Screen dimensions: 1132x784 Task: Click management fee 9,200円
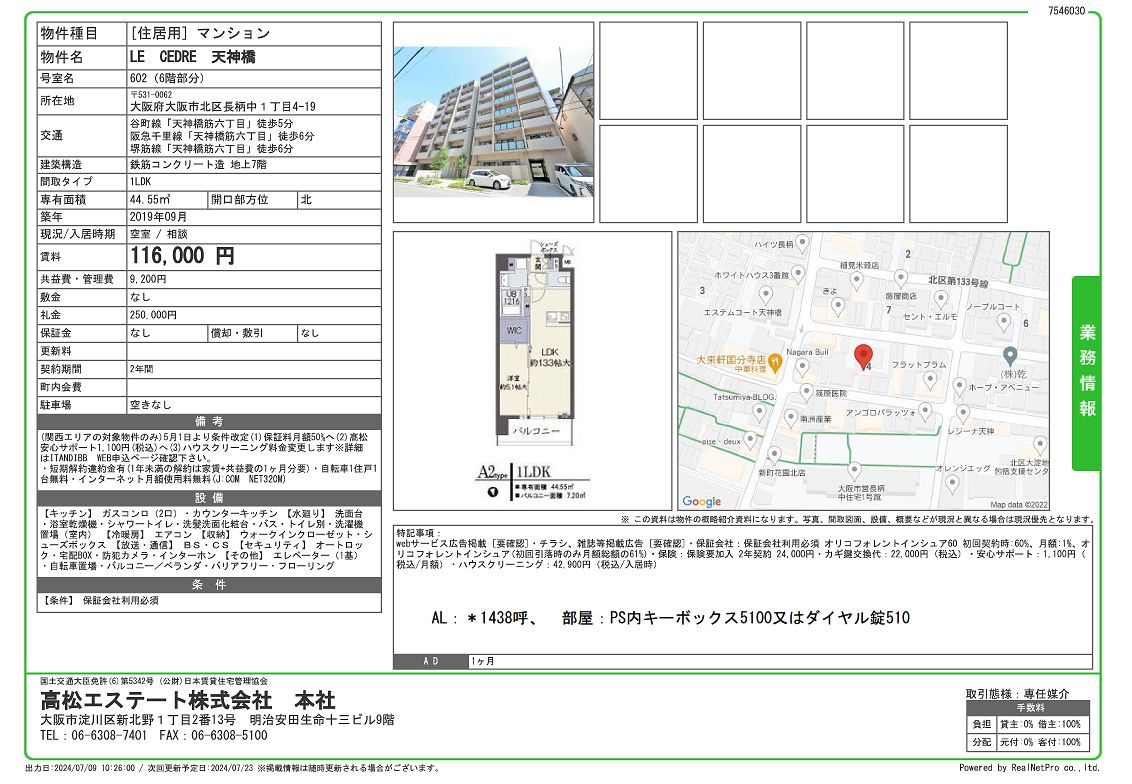point(148,279)
